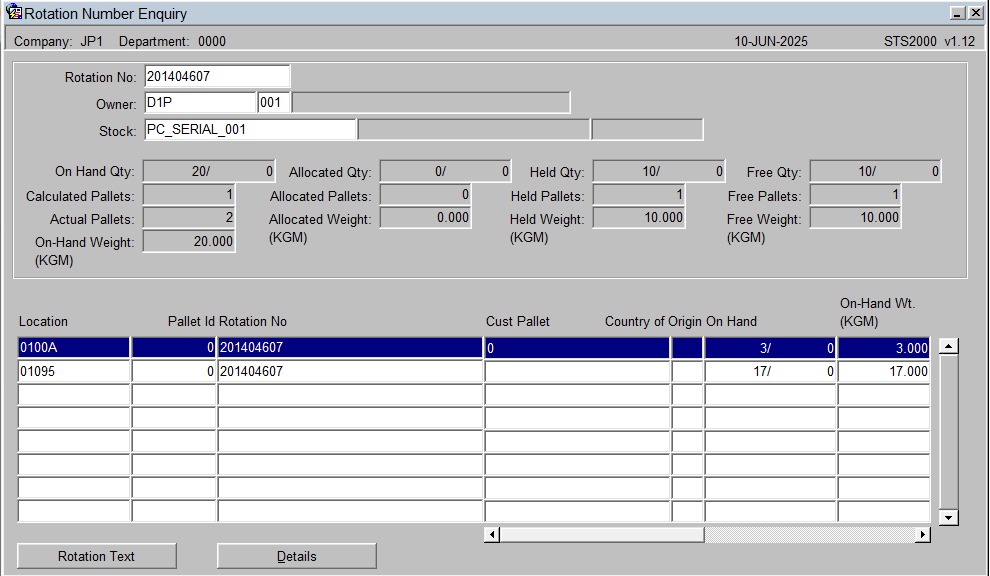Click the second empty Stock description field

[x=647, y=129]
